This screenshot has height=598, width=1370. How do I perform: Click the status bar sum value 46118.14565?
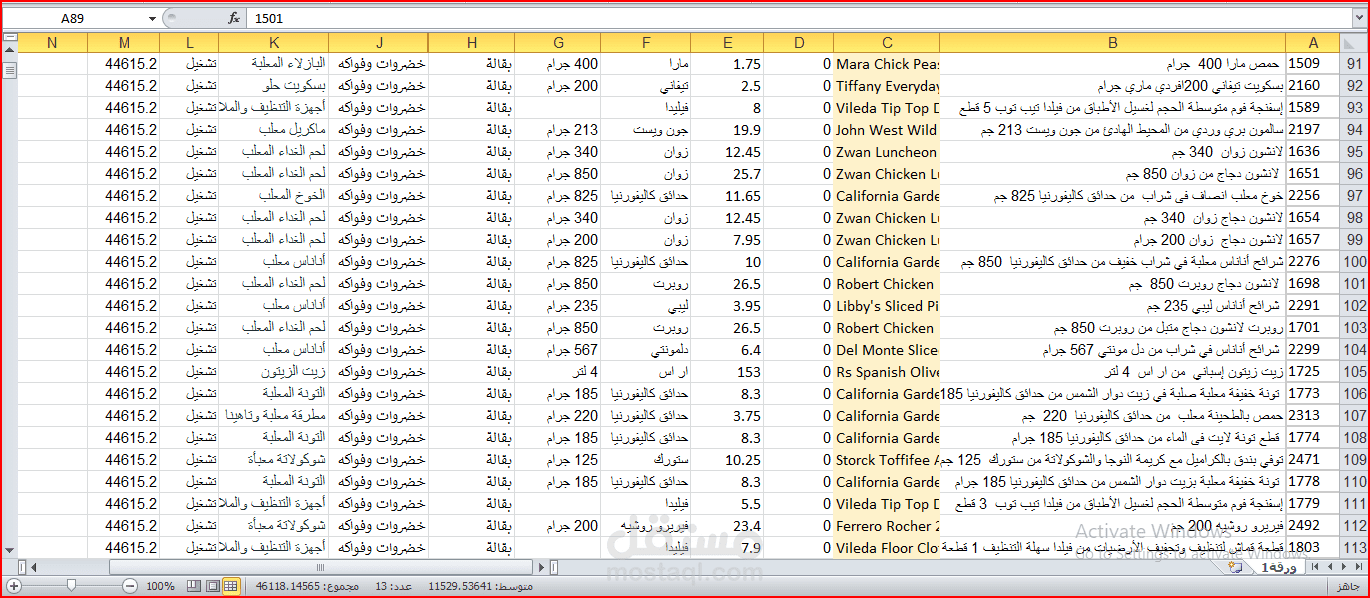[x=288, y=586]
